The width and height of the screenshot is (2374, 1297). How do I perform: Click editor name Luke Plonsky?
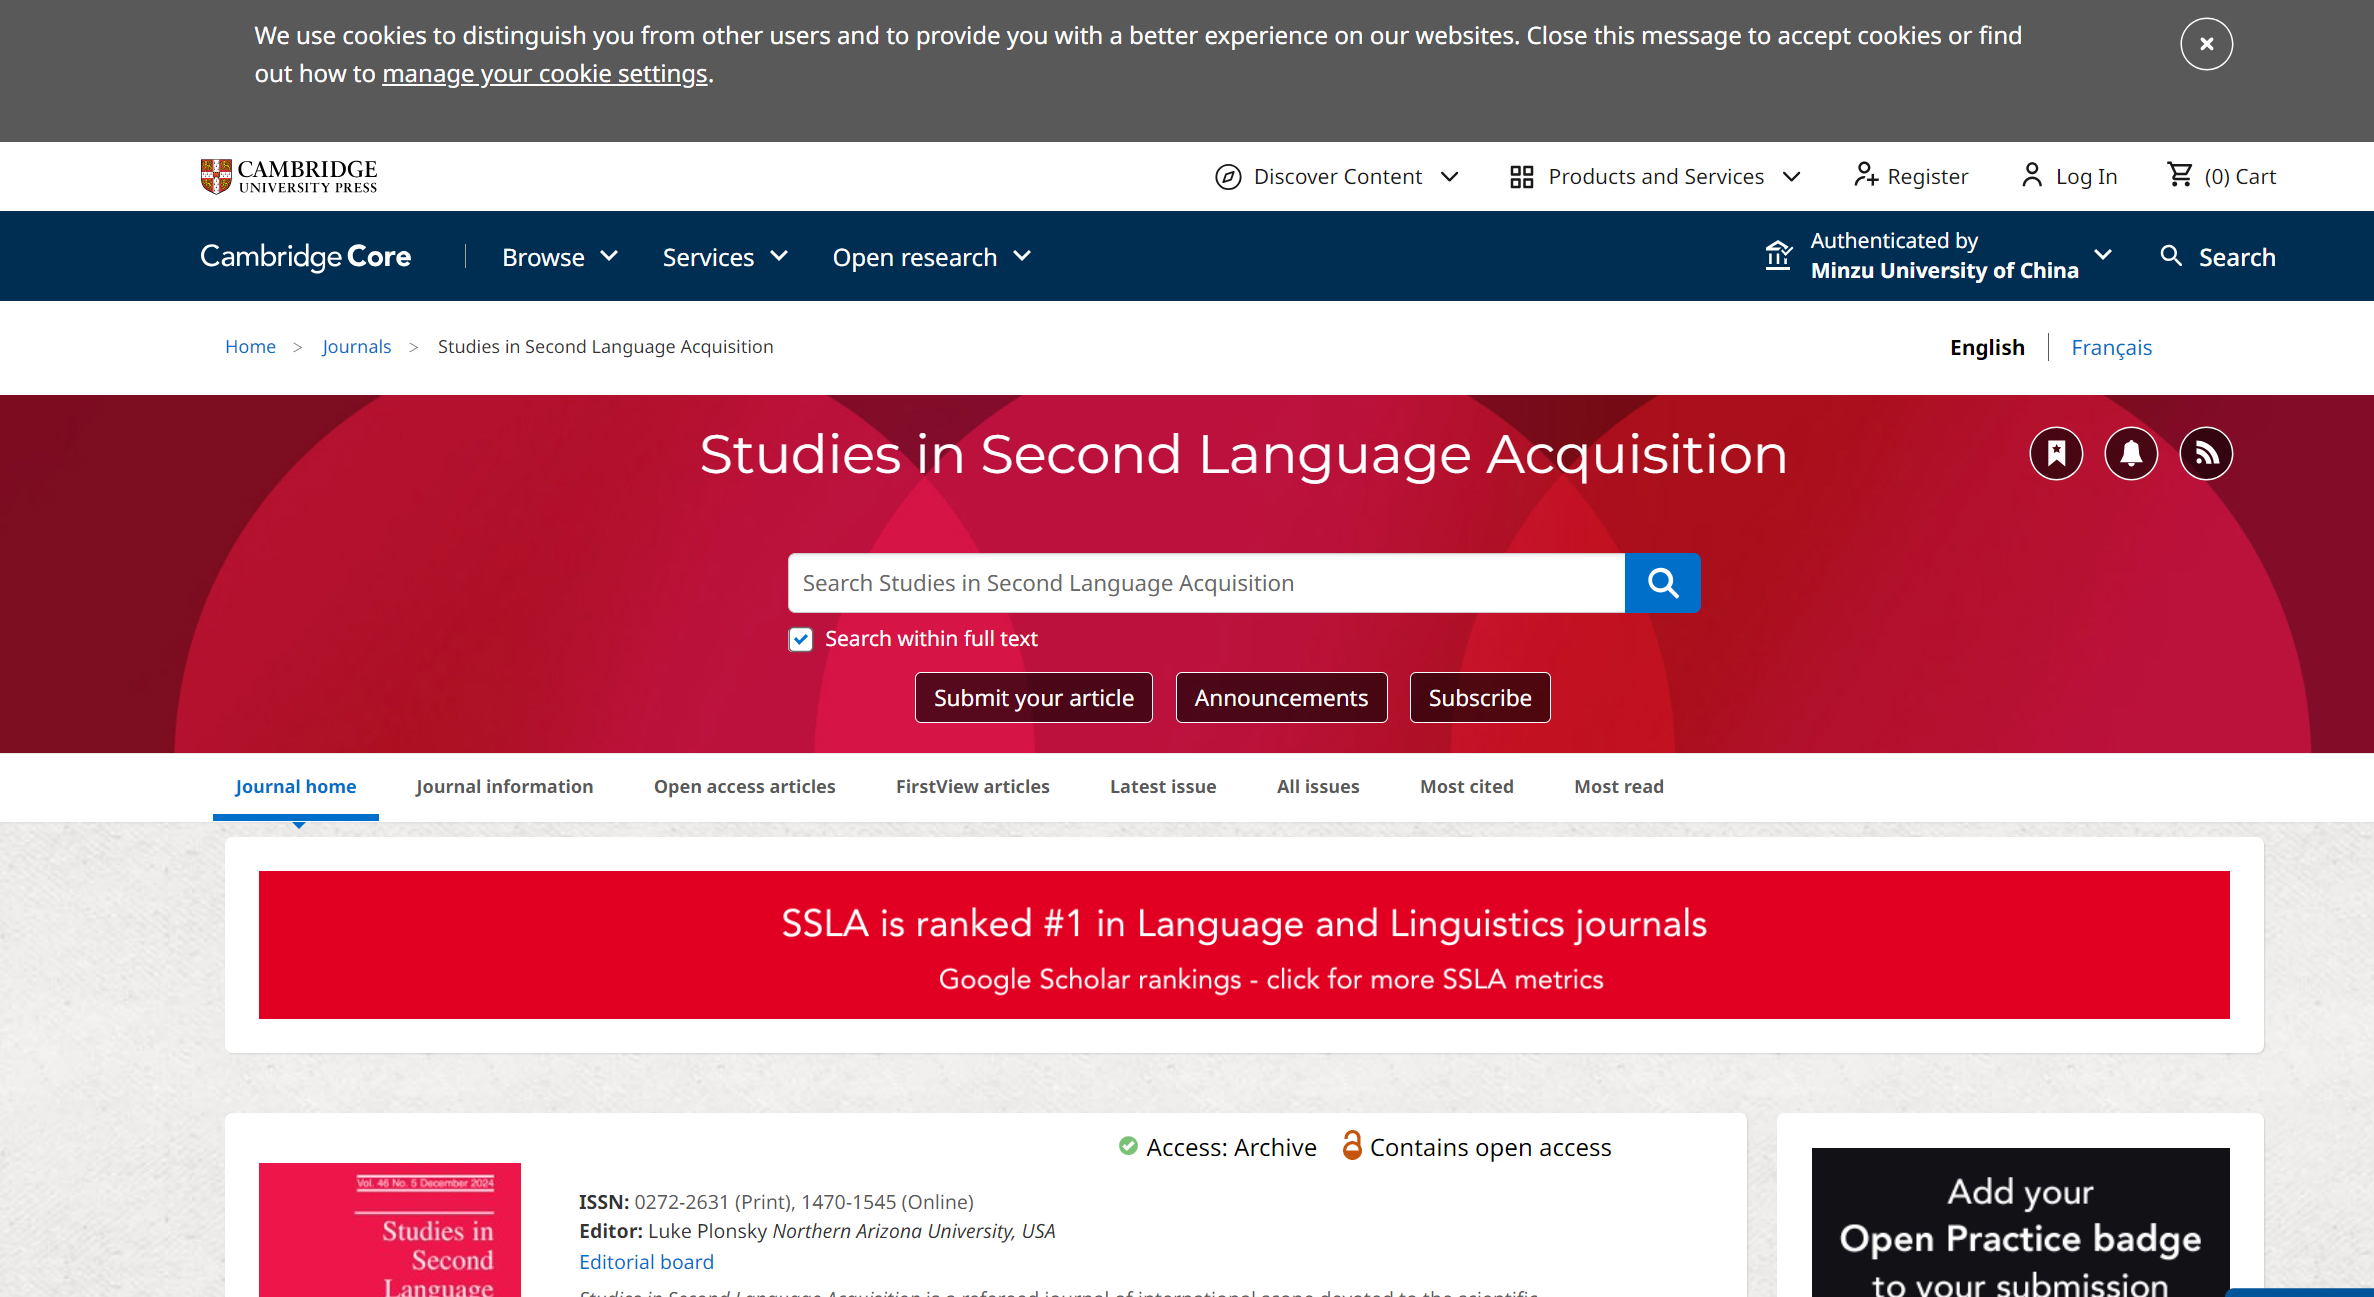pos(708,1232)
